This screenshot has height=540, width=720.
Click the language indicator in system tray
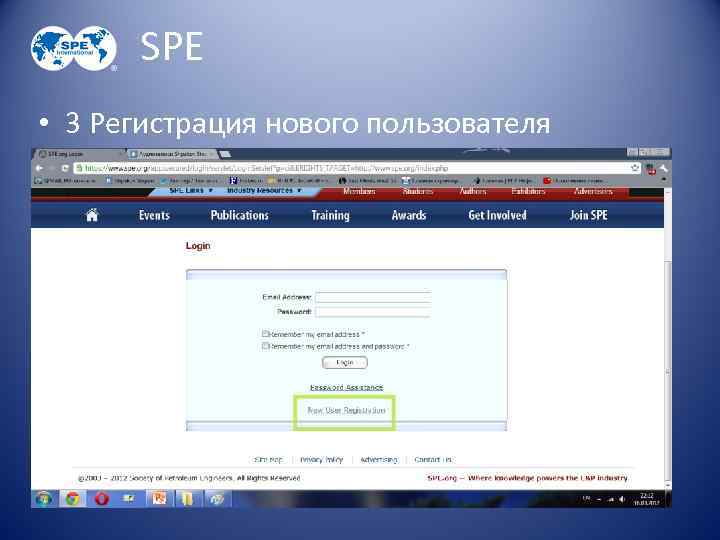pos(586,499)
